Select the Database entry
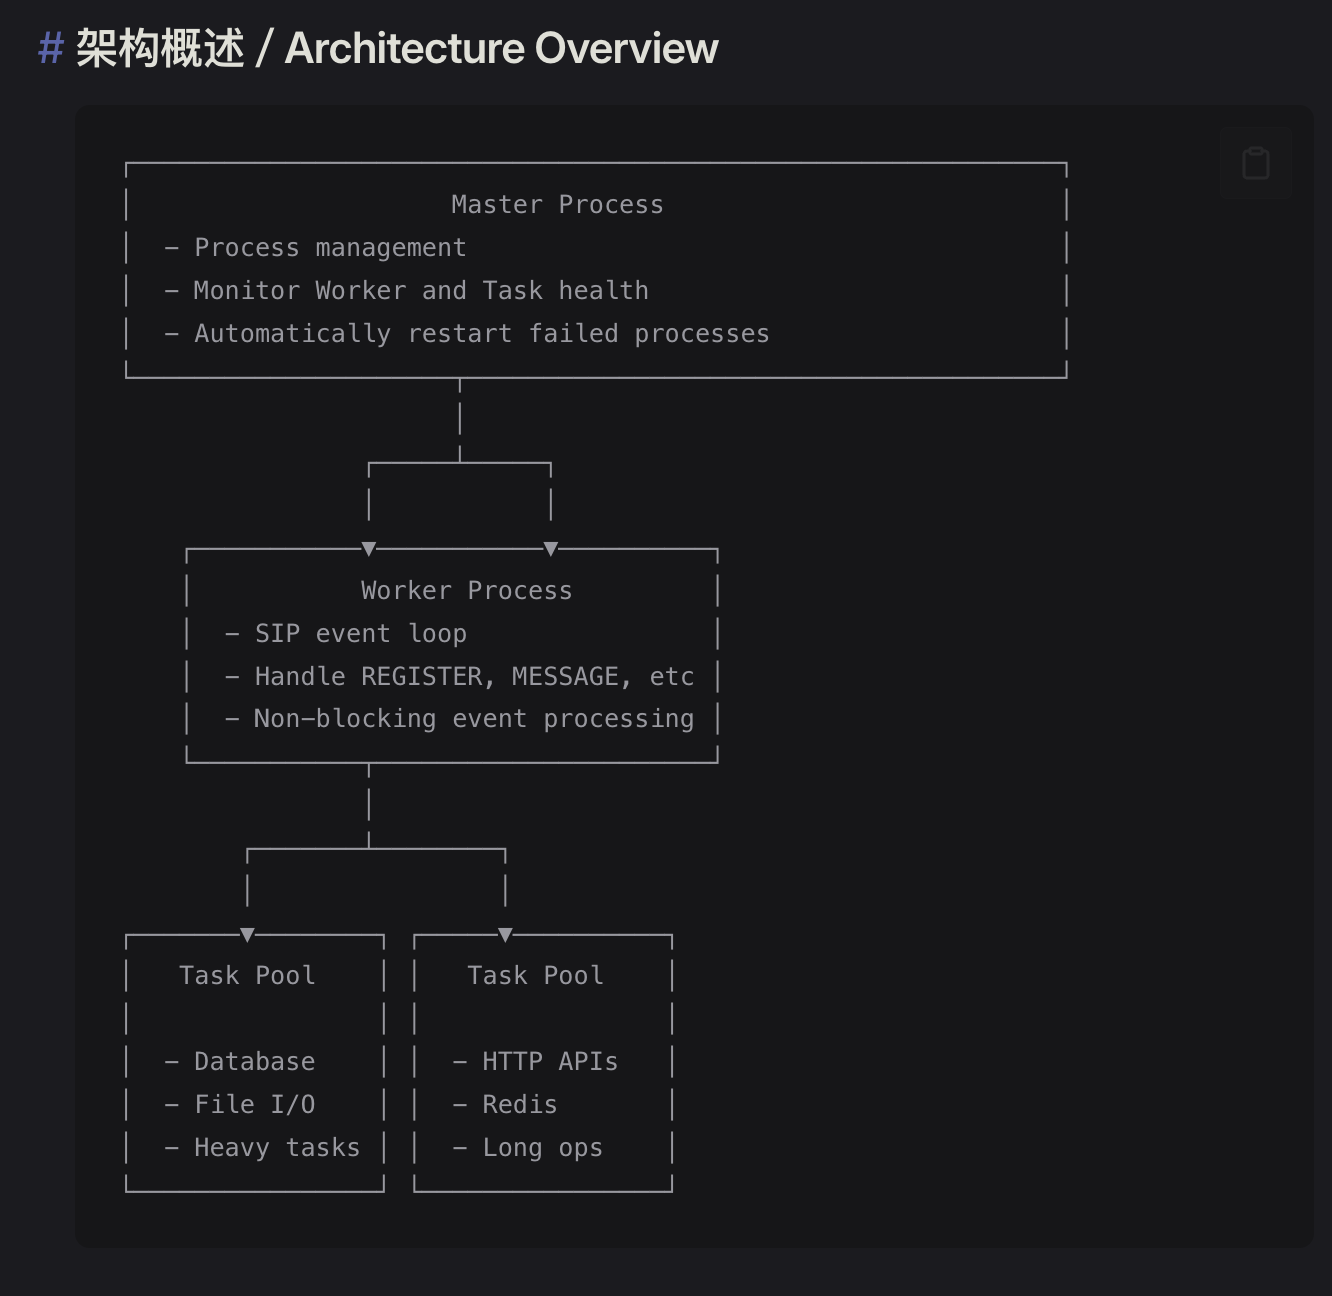Viewport: 1332px width, 1296px height. click(254, 1062)
